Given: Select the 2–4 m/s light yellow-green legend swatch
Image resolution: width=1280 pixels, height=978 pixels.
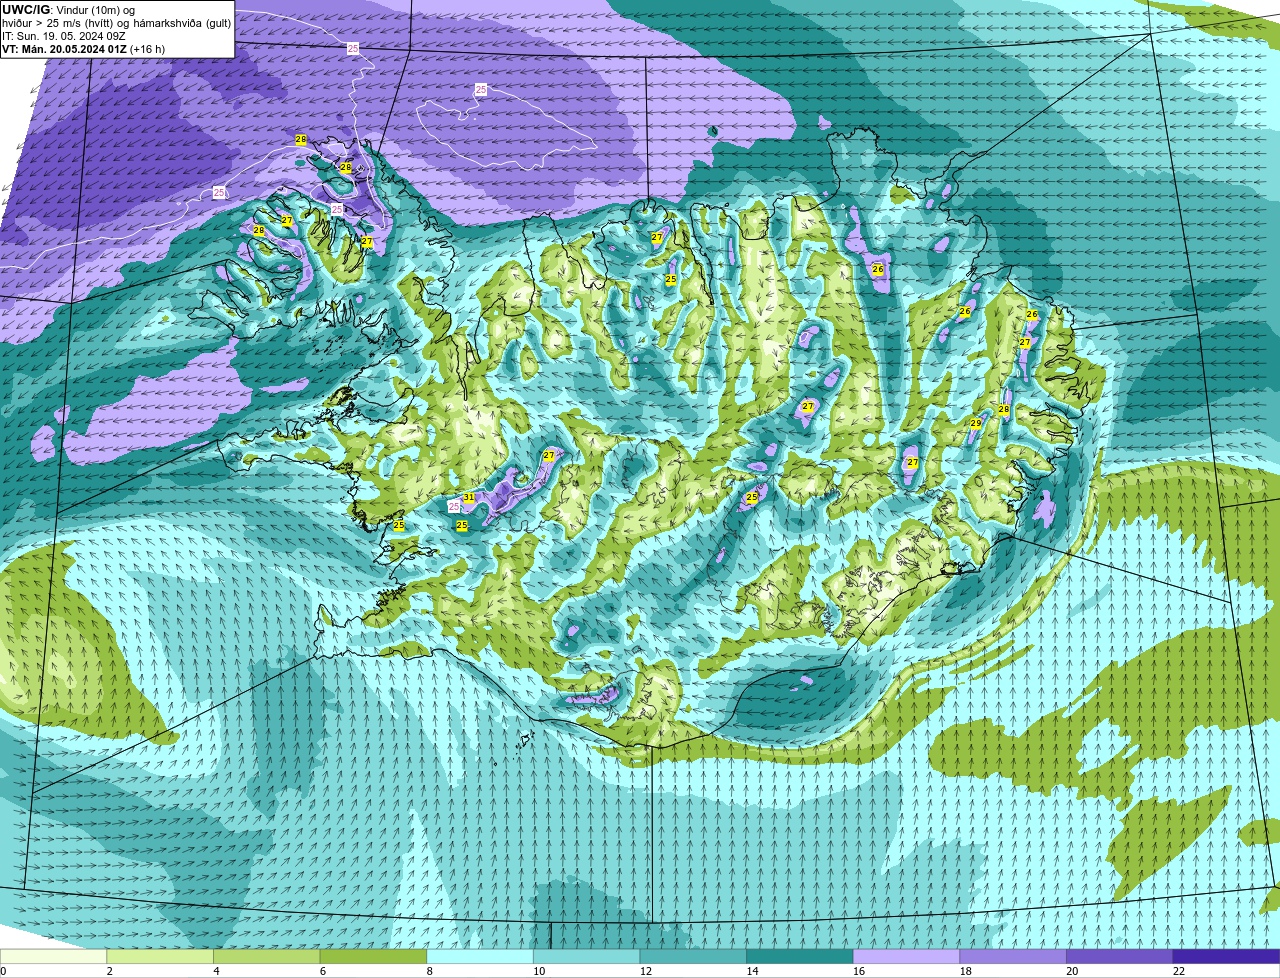Looking at the screenshot, I should 160,956.
